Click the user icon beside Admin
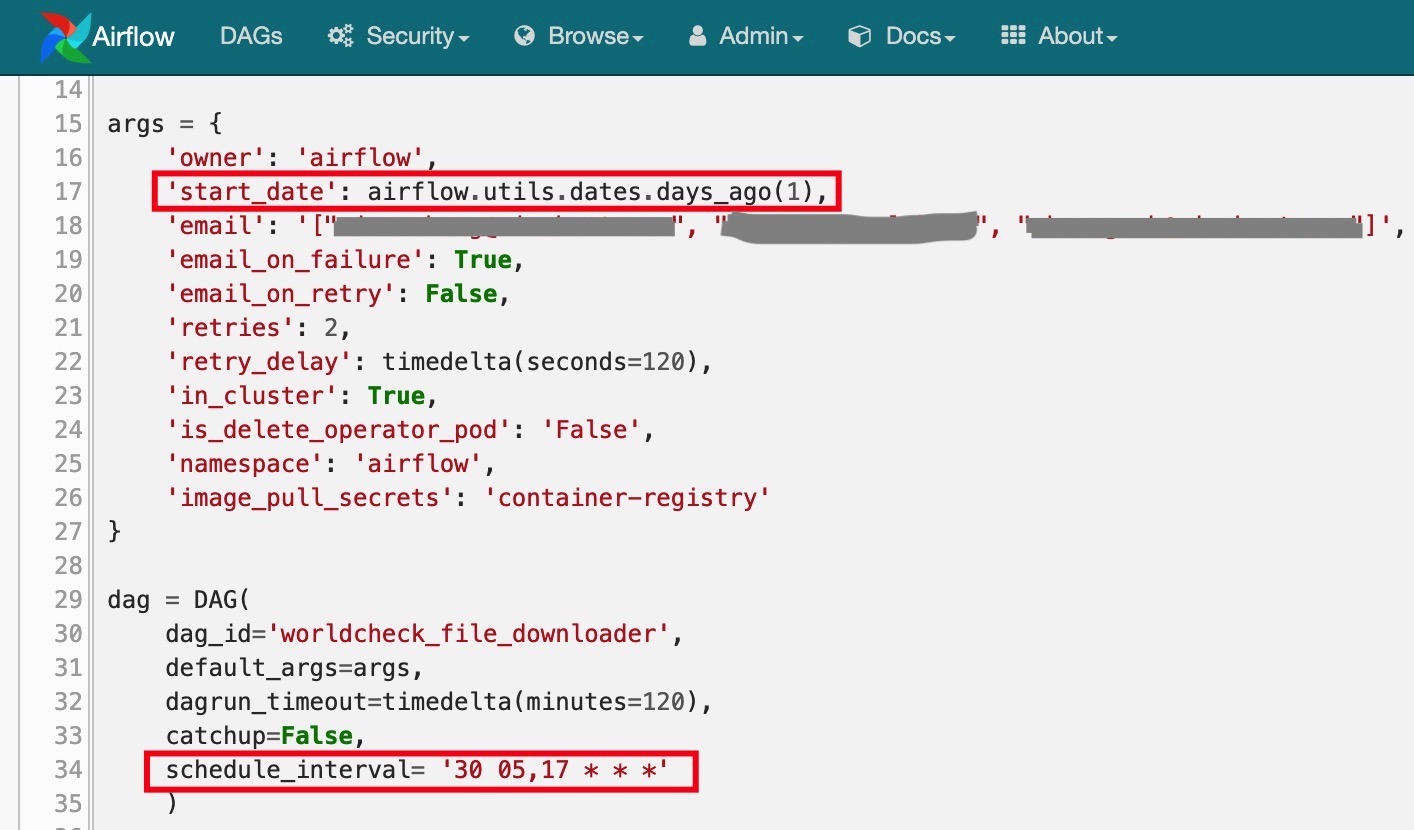This screenshot has width=1414, height=830. click(698, 37)
